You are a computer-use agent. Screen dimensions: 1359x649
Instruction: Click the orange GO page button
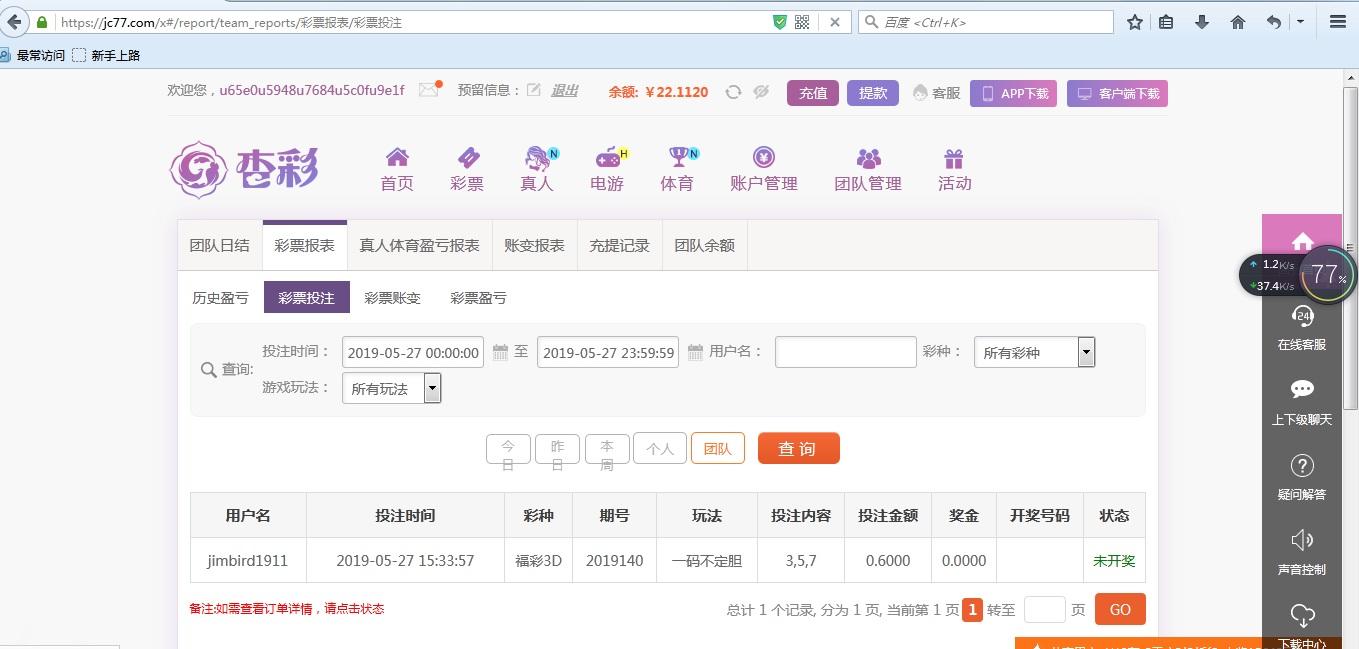1120,609
